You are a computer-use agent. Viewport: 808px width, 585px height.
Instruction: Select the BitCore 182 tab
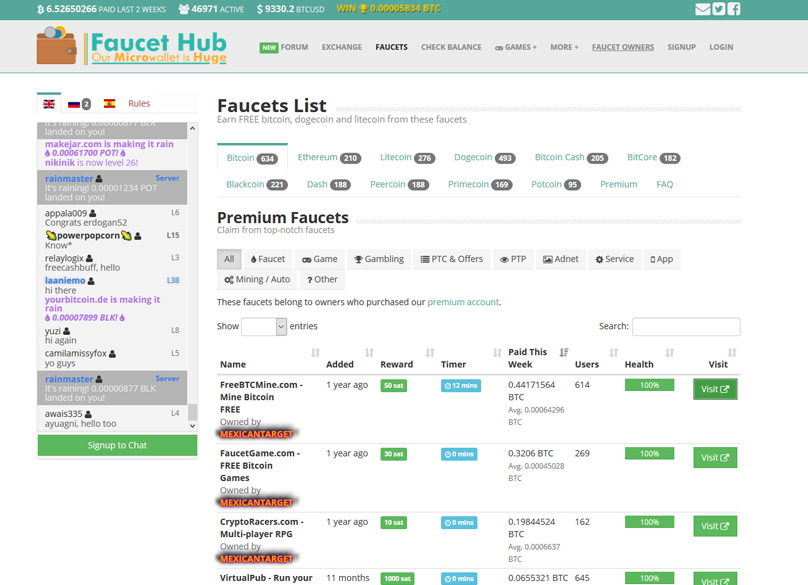(653, 158)
